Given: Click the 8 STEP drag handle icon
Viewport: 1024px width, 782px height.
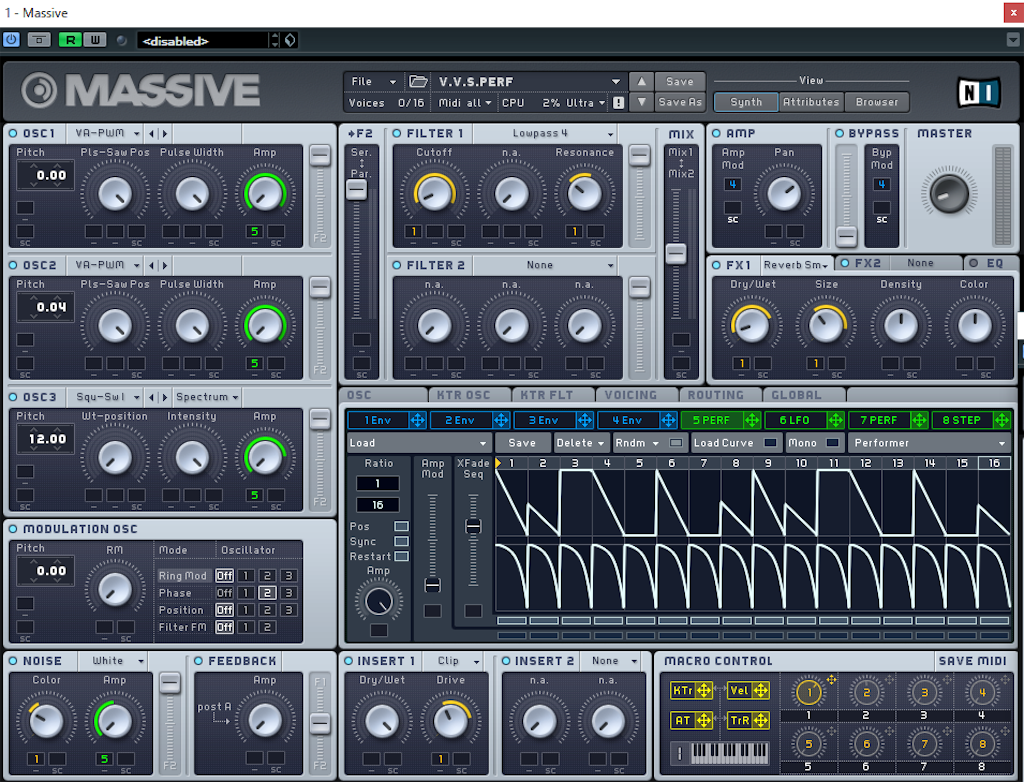Looking at the screenshot, I should [1002, 420].
